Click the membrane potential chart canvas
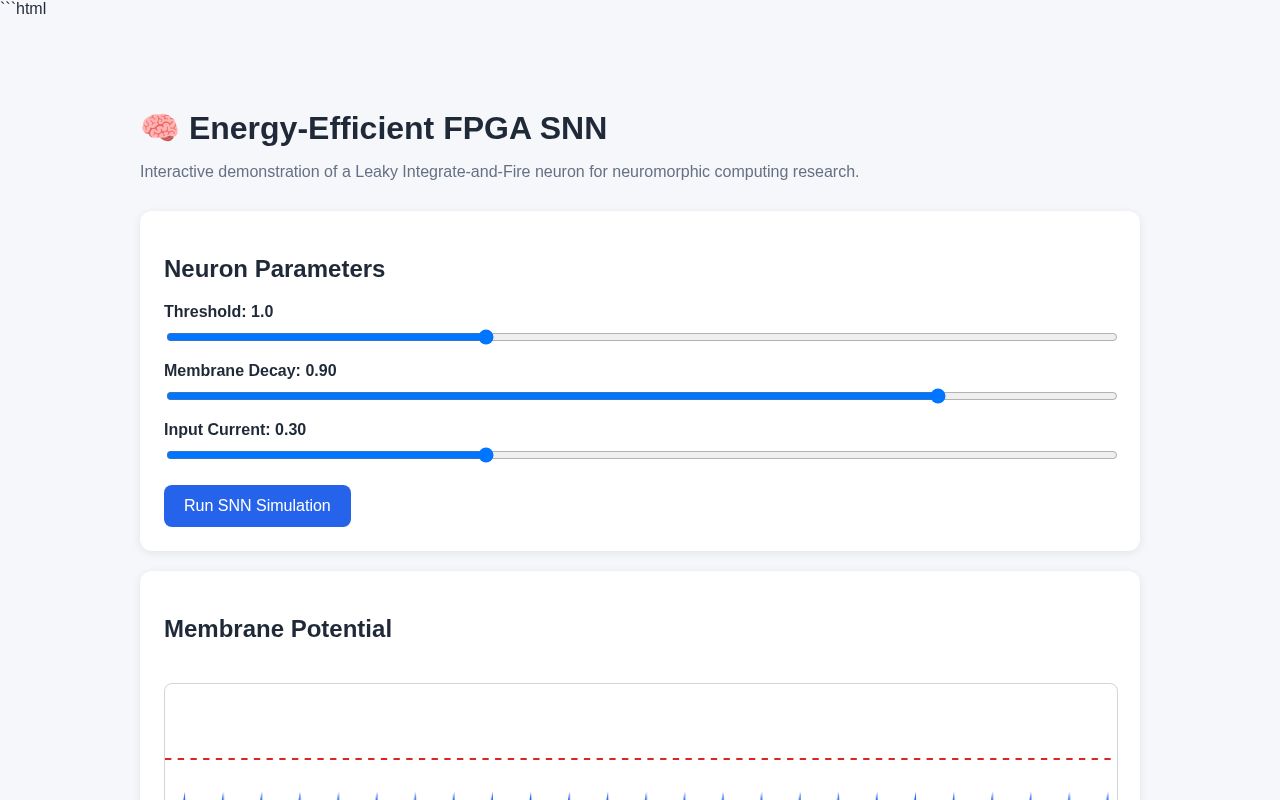Image resolution: width=1280 pixels, height=800 pixels. pos(641,742)
